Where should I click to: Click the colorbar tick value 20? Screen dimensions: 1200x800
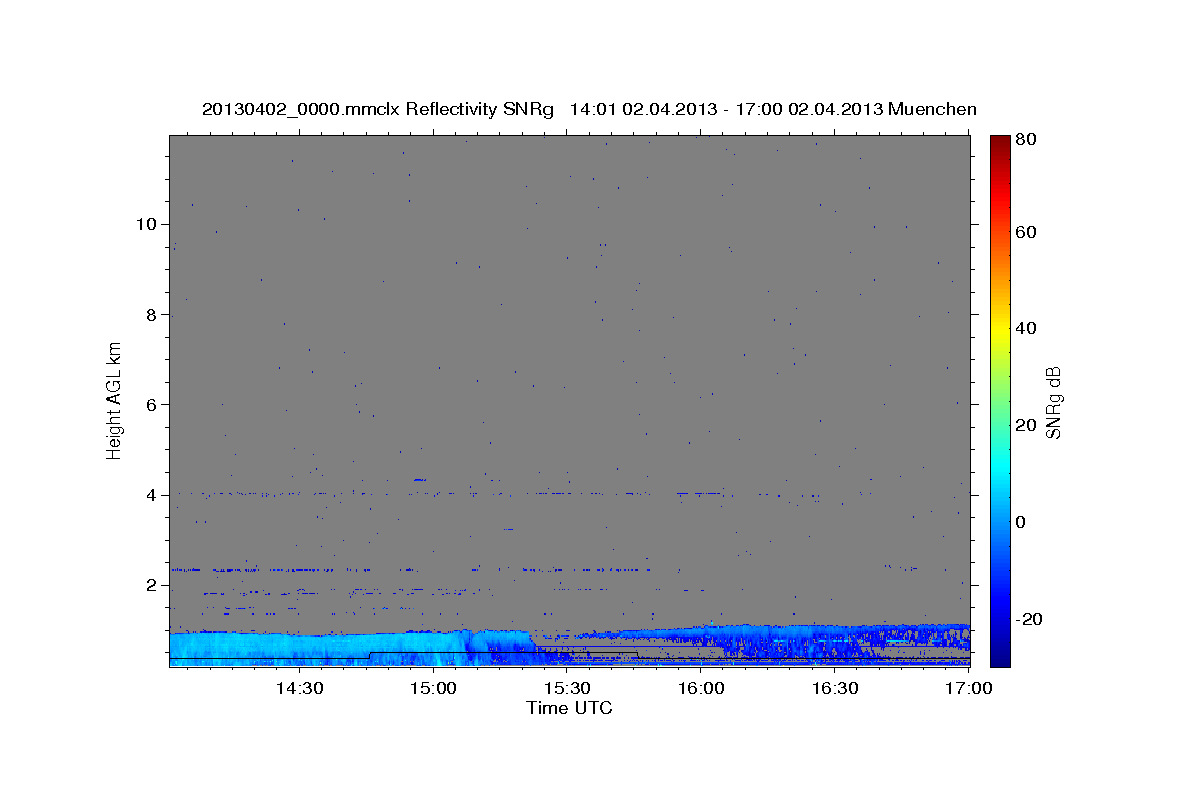click(x=1028, y=425)
